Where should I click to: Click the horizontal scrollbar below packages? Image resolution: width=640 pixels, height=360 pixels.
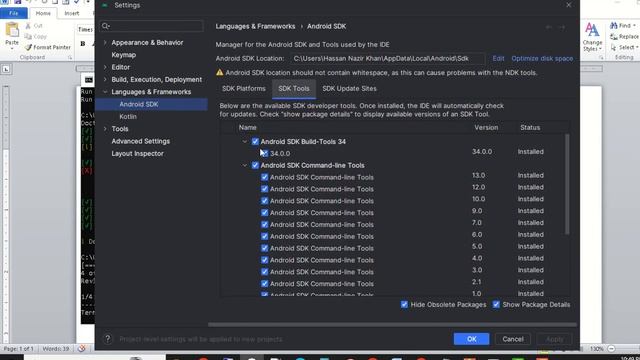click(x=392, y=324)
